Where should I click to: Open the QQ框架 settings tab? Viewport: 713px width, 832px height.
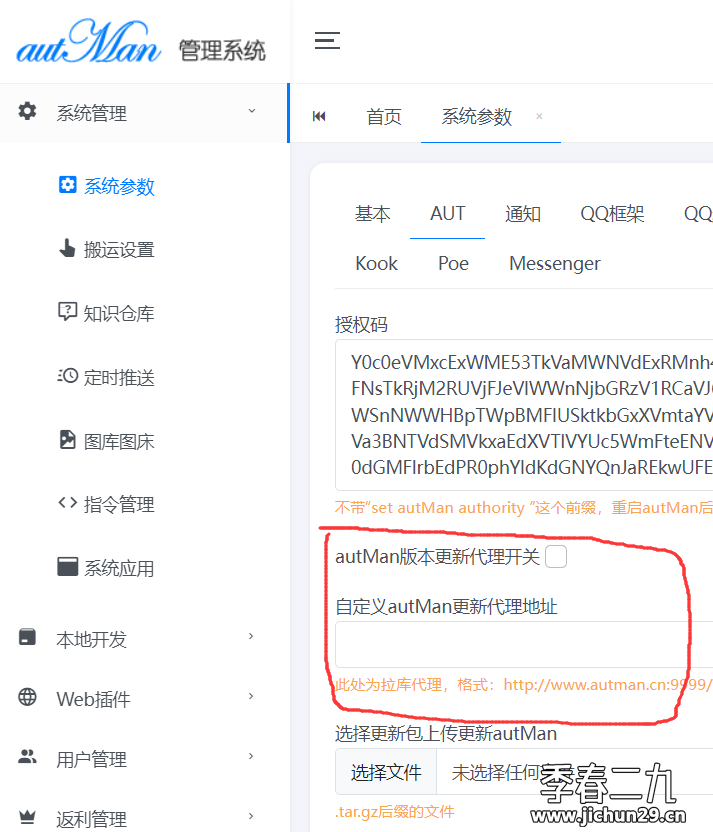point(612,214)
